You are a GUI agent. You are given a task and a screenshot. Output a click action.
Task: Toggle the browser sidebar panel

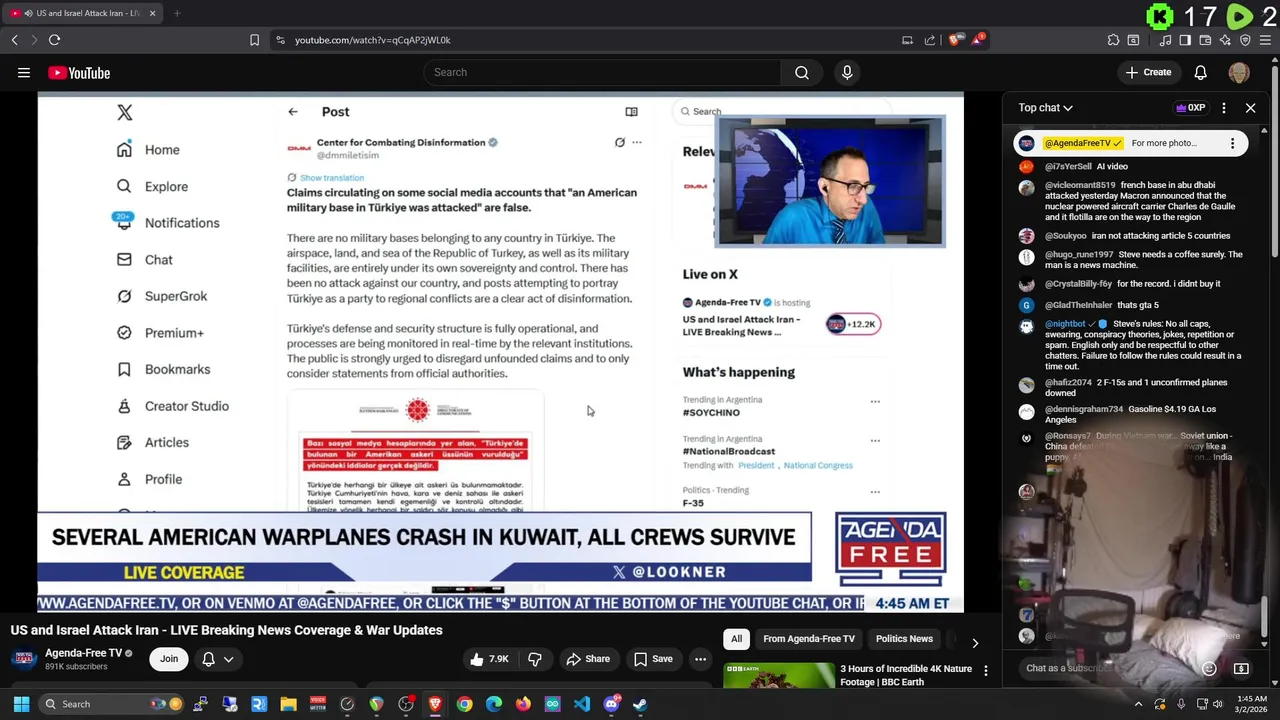1185,40
